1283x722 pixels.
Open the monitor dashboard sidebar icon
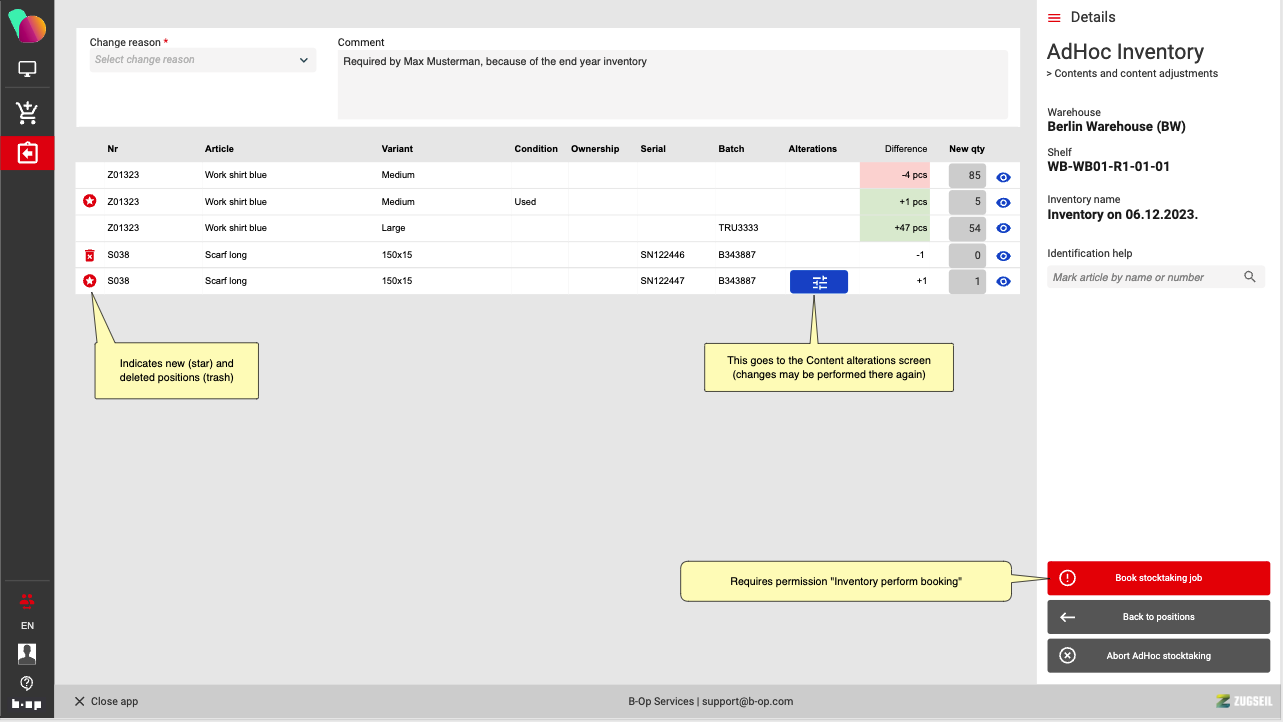tap(27, 70)
